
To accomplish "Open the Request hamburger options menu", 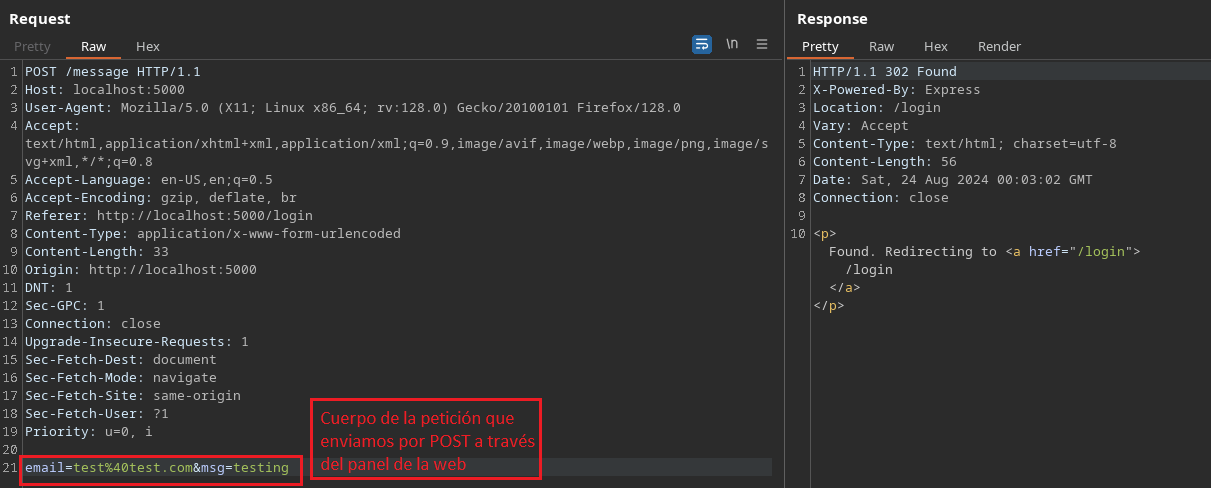I will coord(762,44).
